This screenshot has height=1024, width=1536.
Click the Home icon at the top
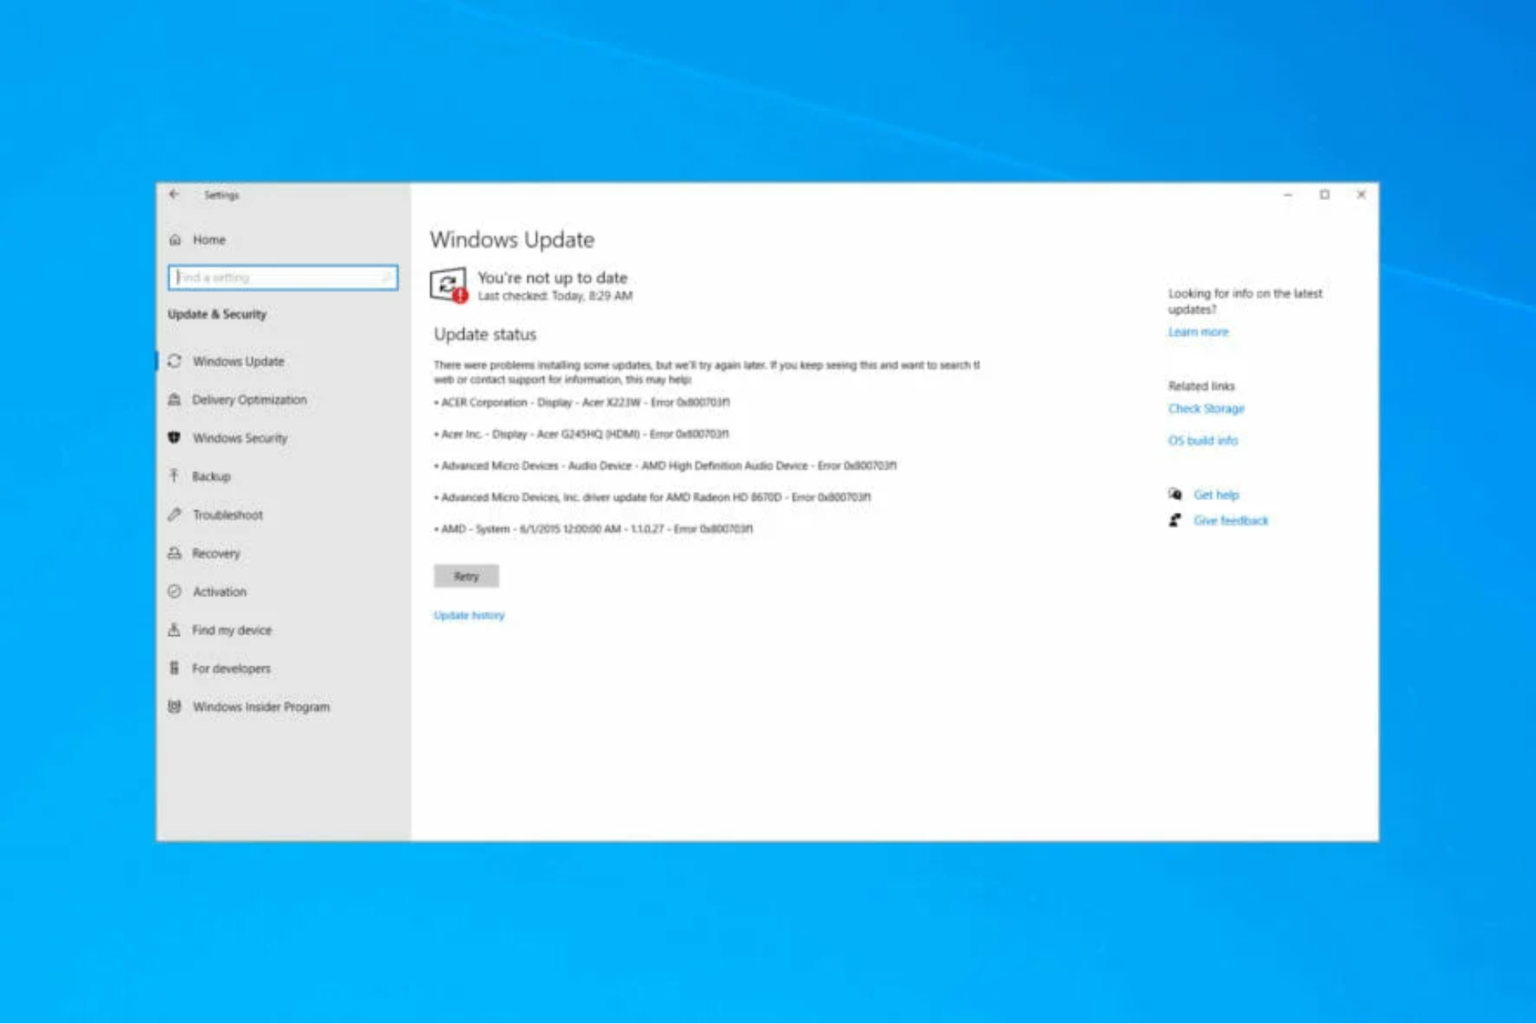pyautogui.click(x=176, y=240)
